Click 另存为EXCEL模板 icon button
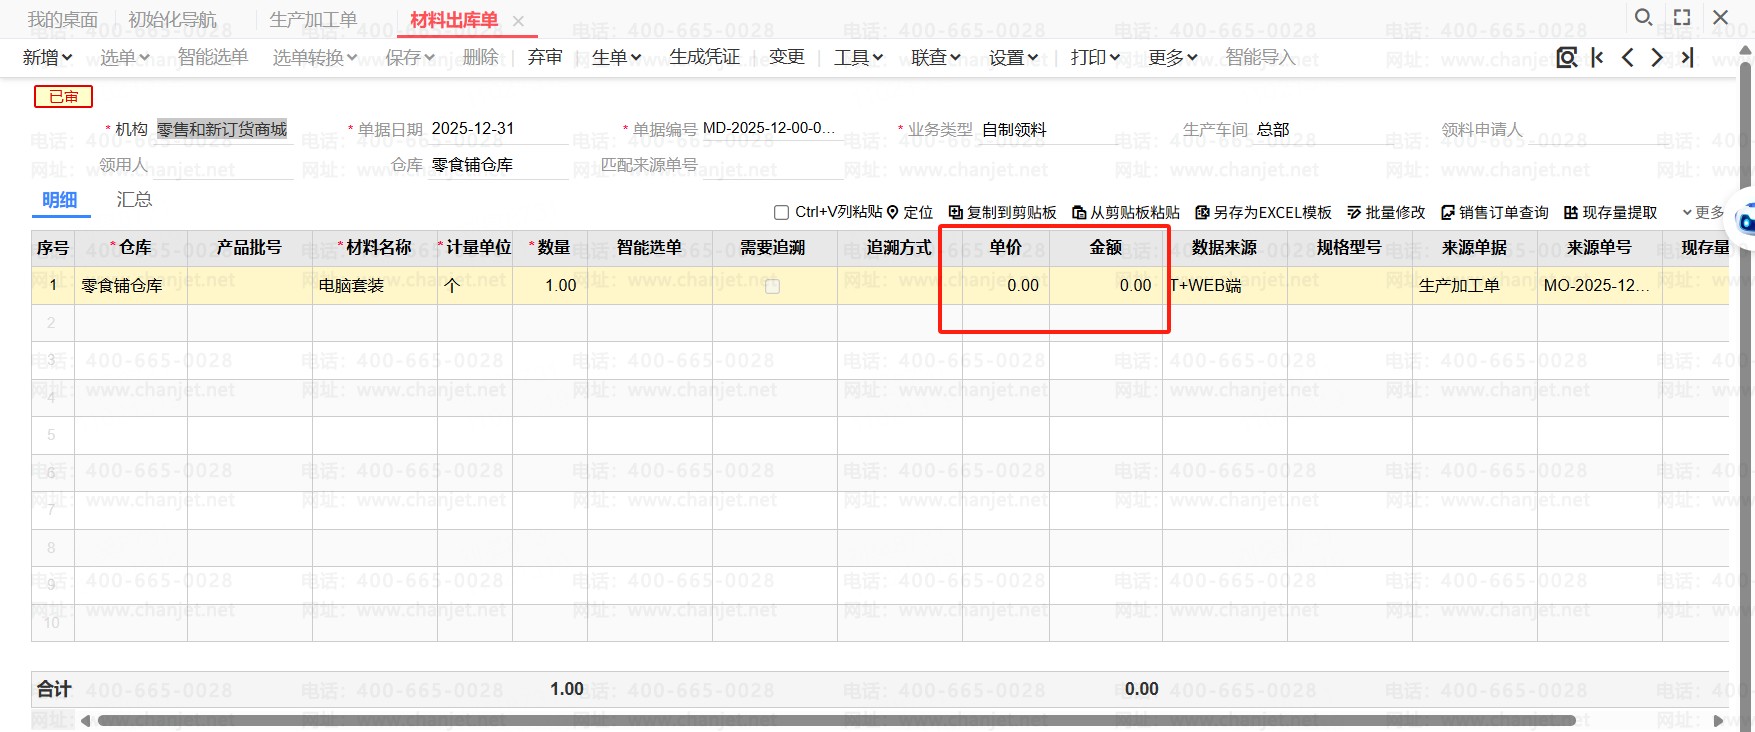 tap(1264, 212)
